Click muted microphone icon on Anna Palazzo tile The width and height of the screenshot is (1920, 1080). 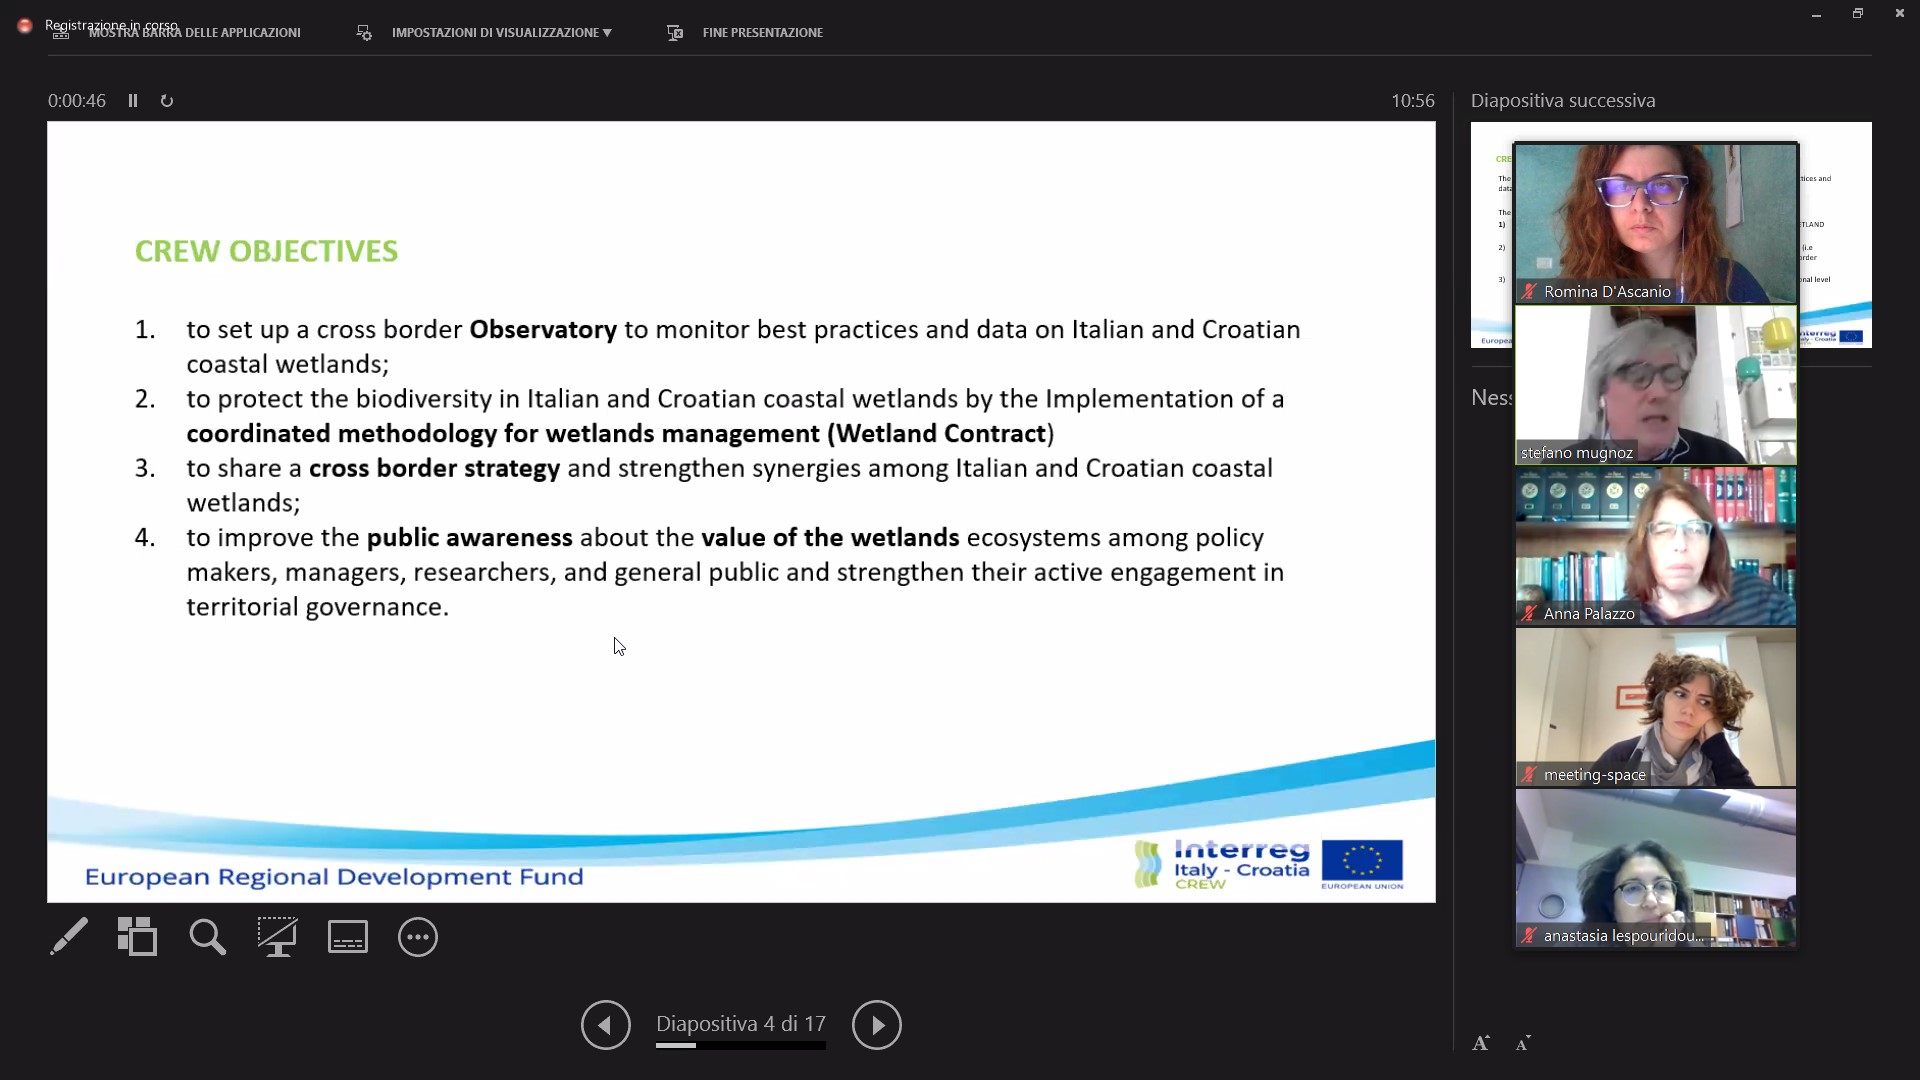coord(1529,614)
